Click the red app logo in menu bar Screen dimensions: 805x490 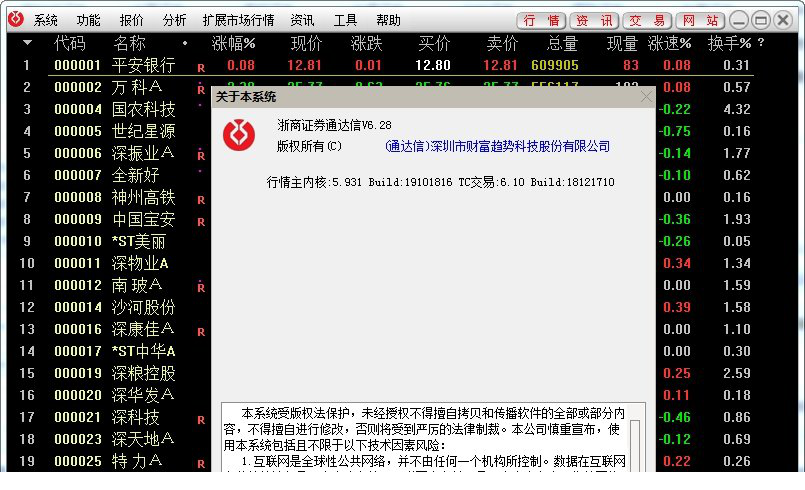16,20
